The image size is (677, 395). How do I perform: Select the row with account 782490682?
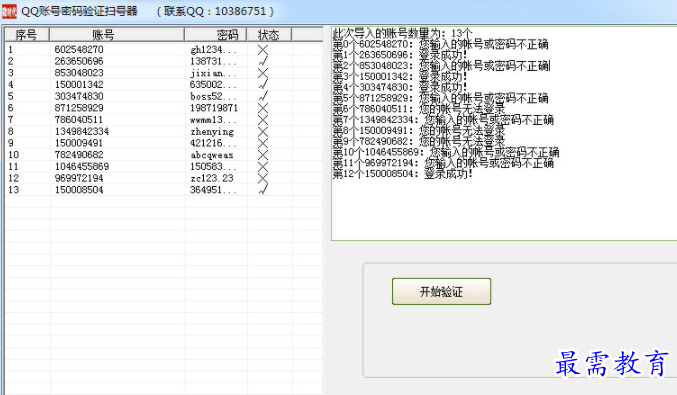[164, 155]
